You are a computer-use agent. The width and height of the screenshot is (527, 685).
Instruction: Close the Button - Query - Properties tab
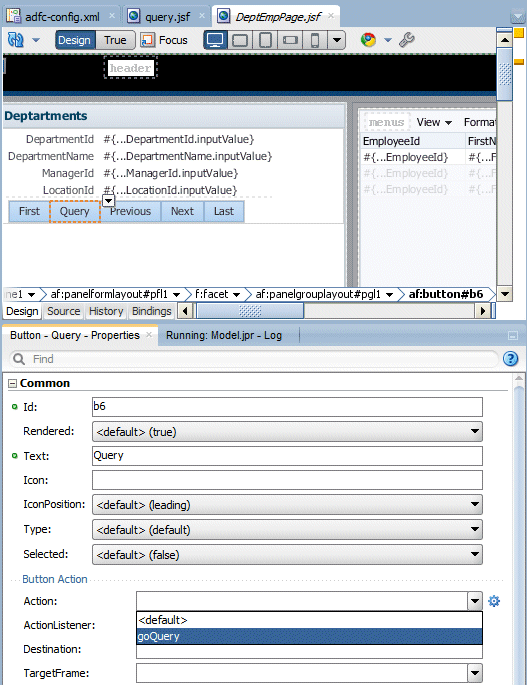pyautogui.click(x=149, y=334)
